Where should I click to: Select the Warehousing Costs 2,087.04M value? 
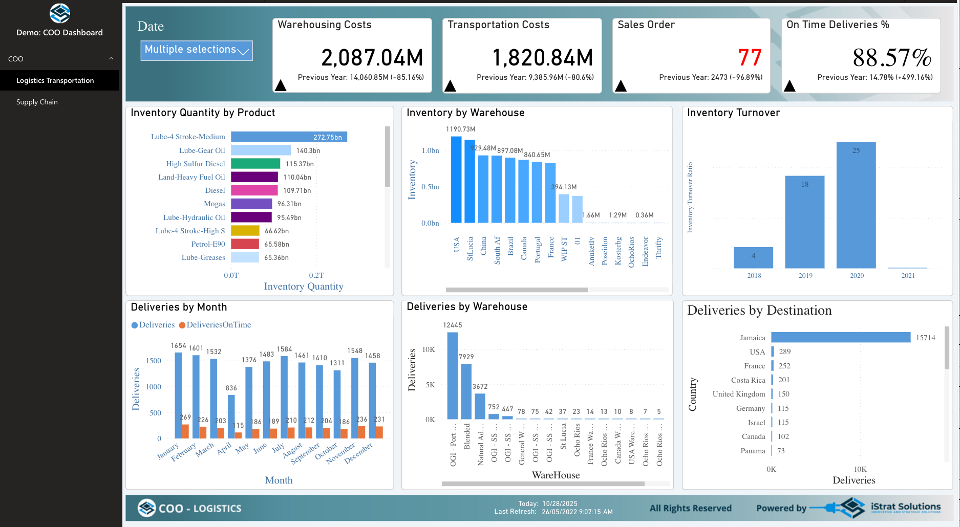coord(372,58)
